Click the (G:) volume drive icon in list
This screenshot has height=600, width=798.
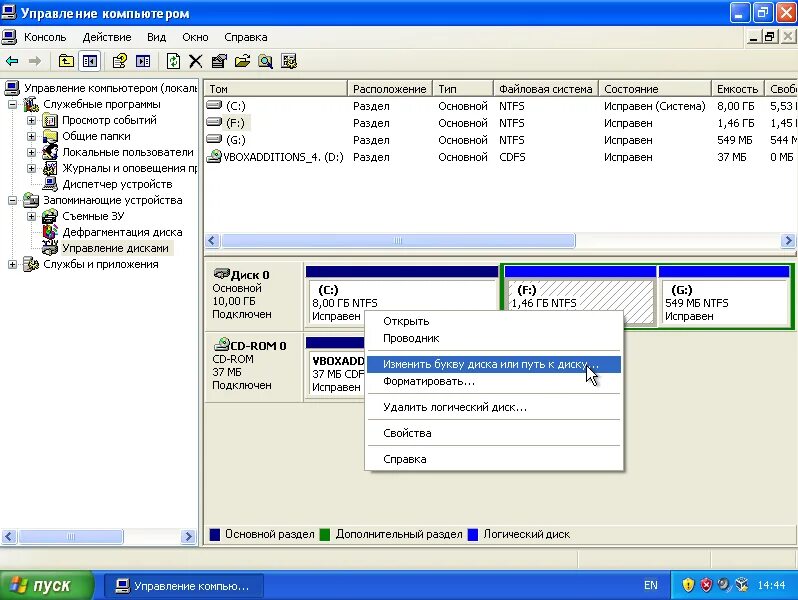click(x=214, y=139)
